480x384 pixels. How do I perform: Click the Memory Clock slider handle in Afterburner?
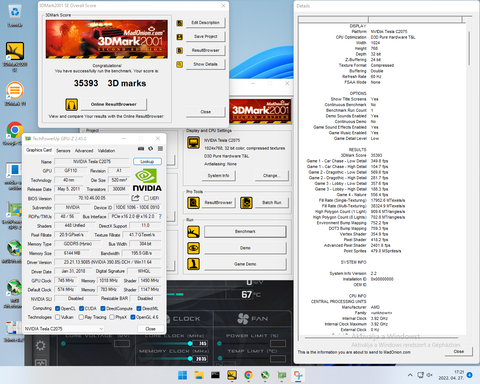tap(190, 359)
